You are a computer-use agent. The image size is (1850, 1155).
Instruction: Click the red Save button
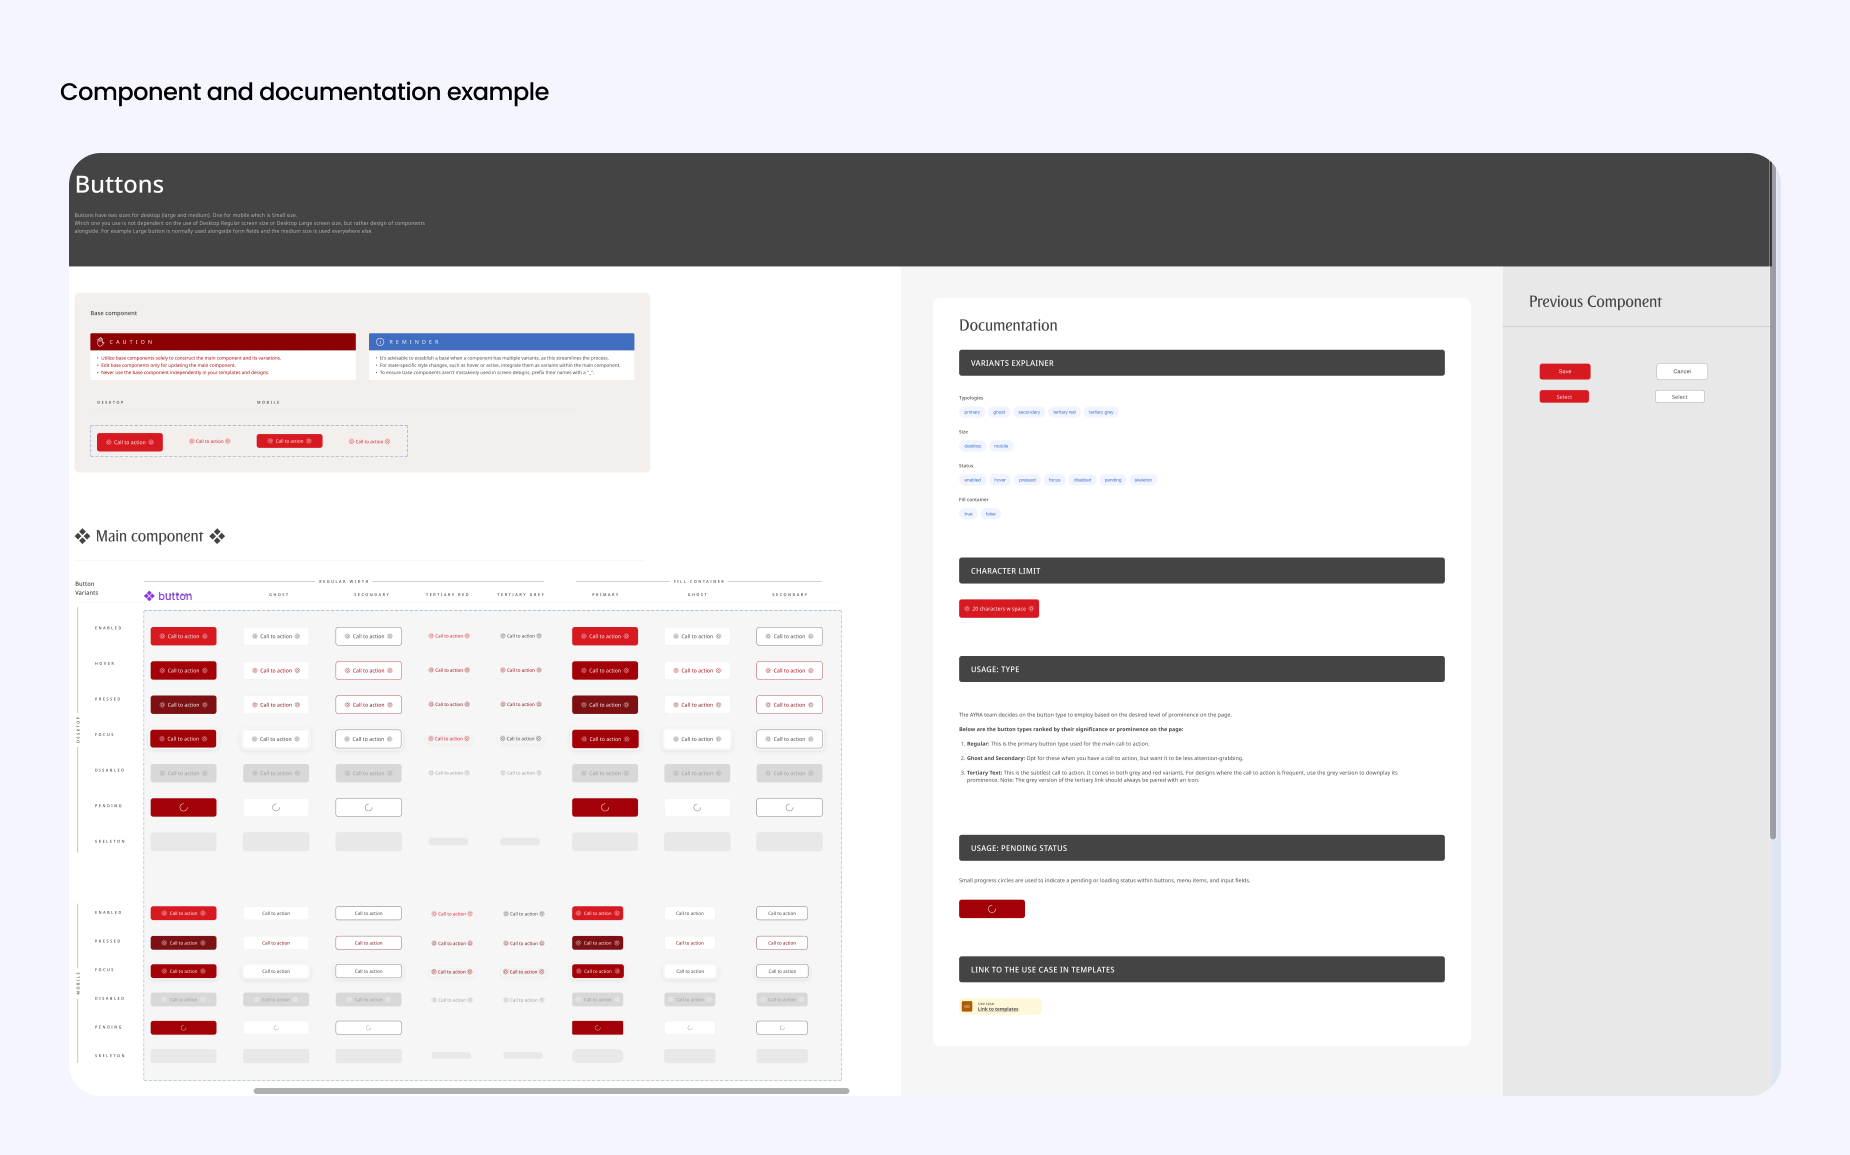coord(1564,372)
